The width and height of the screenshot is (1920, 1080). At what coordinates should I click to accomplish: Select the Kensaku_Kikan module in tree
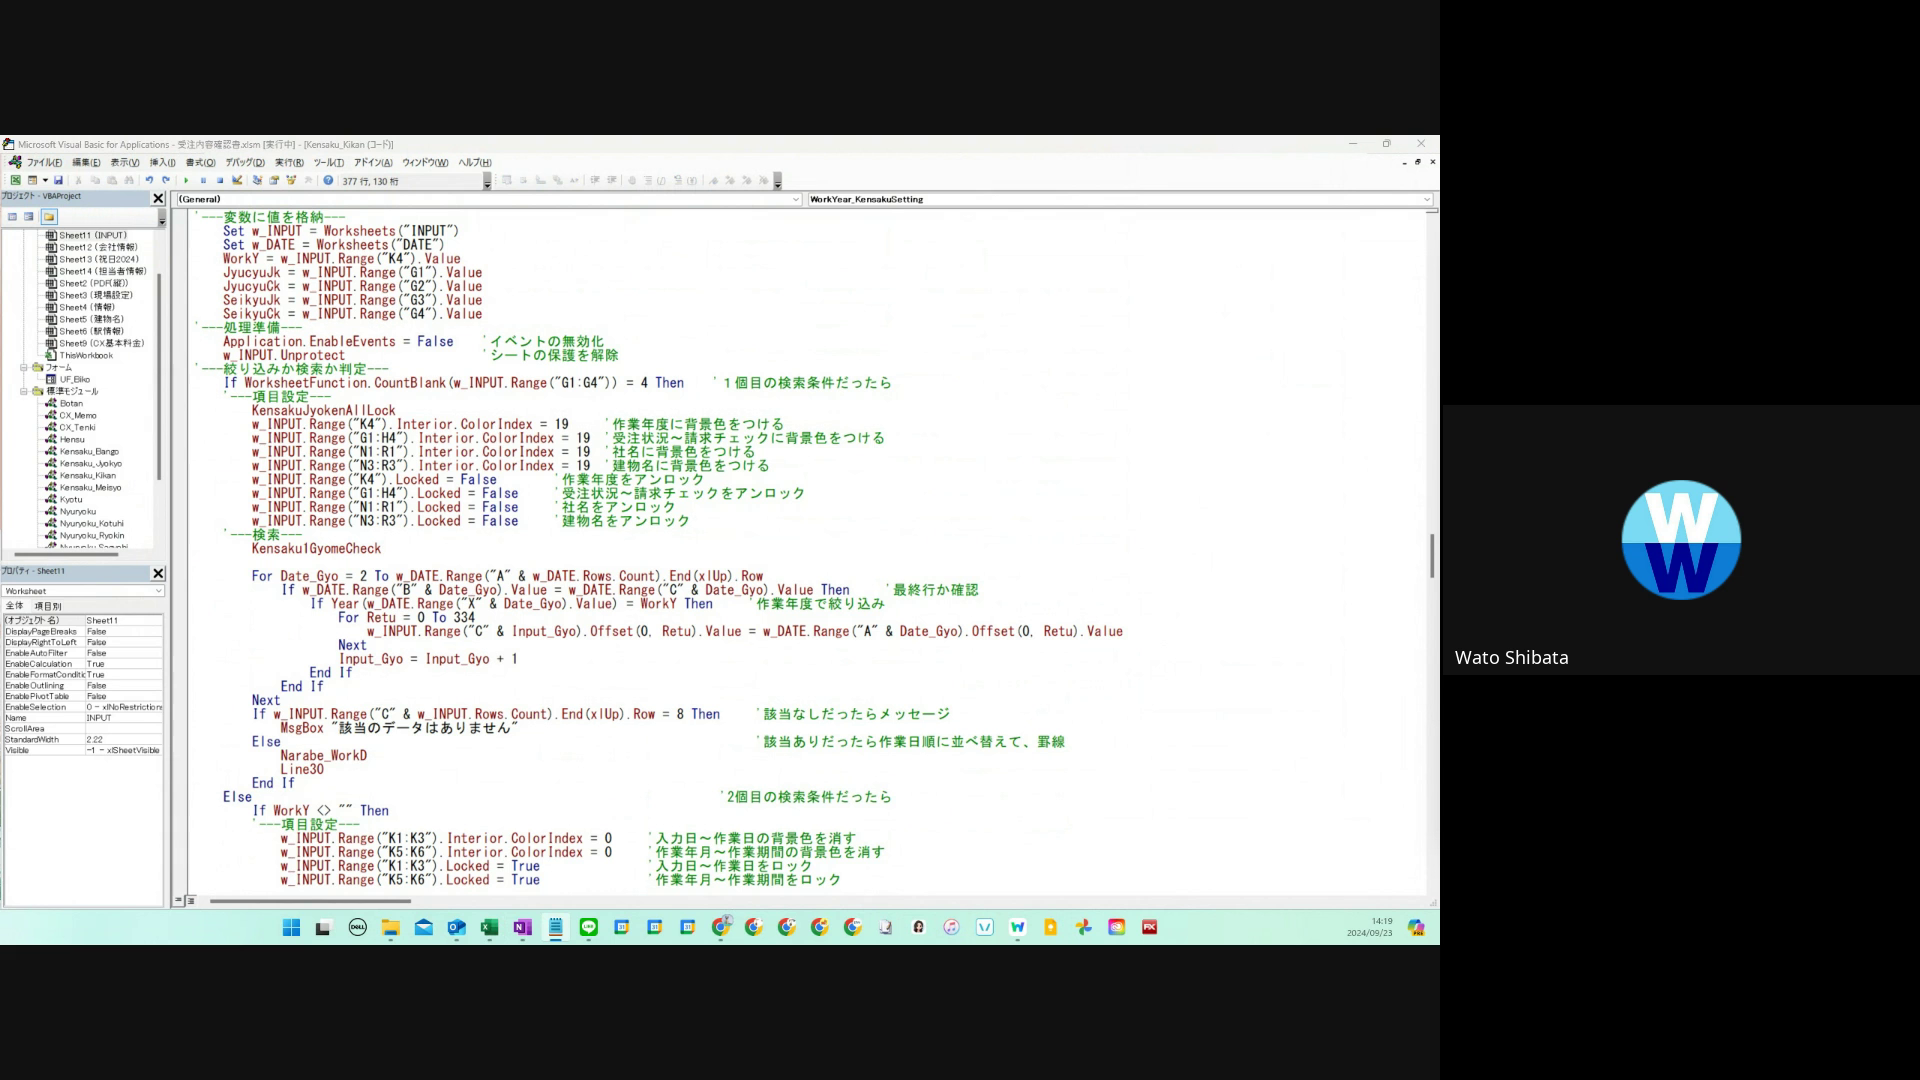tap(87, 476)
